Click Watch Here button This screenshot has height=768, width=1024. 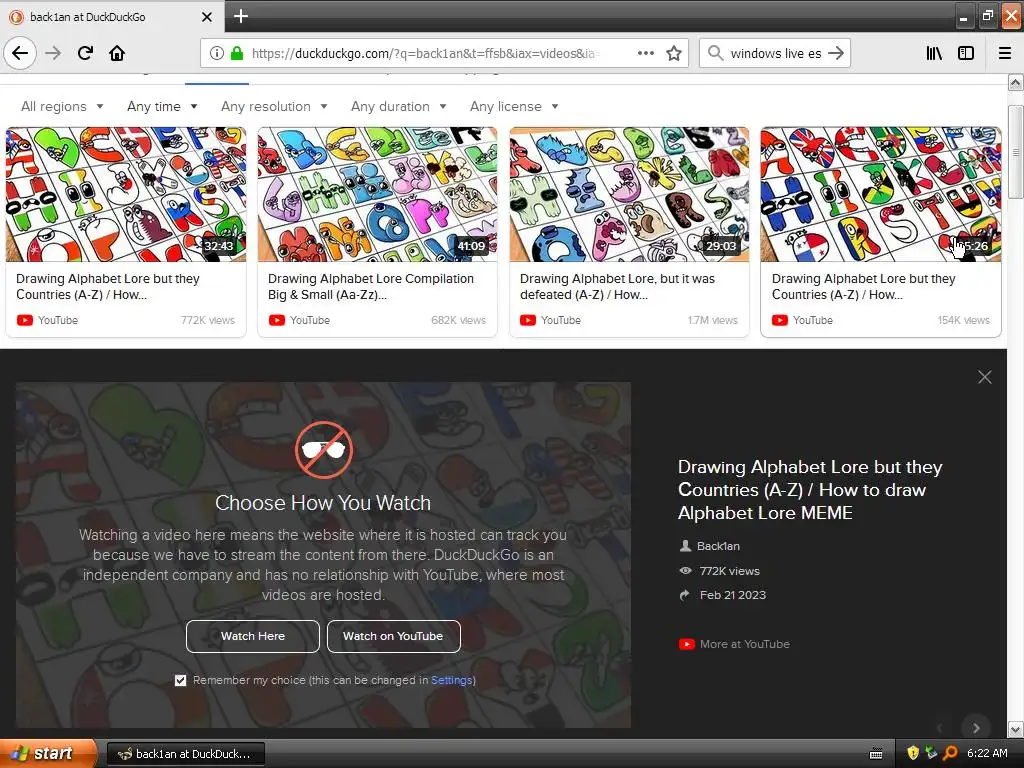pyautogui.click(x=253, y=636)
